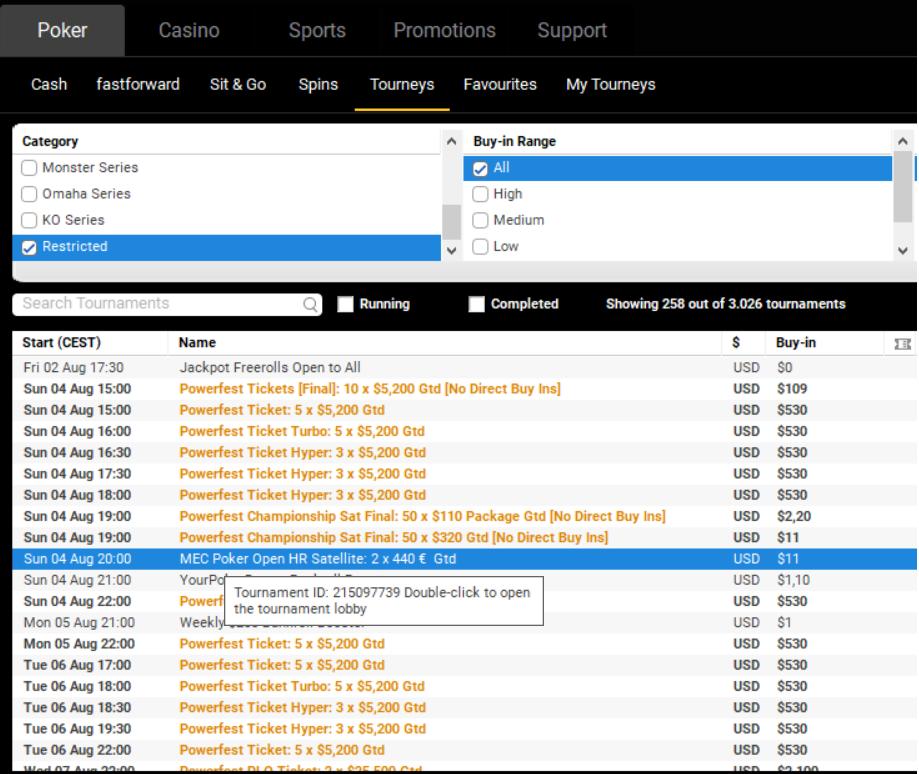Select the Medium buy-in range
The image size is (919, 774).
(x=480, y=220)
